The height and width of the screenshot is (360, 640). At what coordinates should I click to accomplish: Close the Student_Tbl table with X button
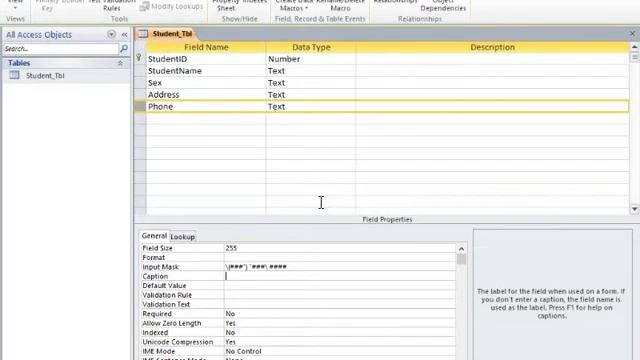point(632,34)
